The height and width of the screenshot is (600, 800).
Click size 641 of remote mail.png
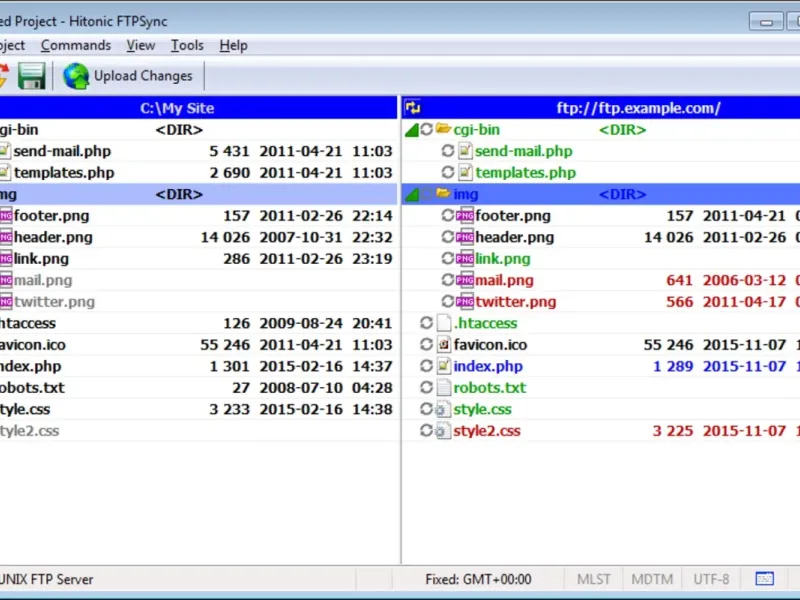pos(679,280)
